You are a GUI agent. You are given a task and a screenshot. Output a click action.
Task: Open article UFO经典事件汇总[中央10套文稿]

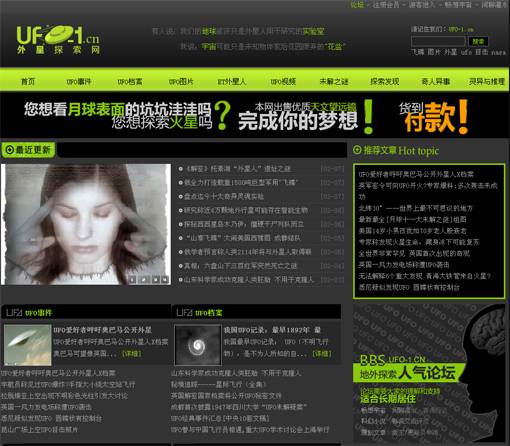coord(220,418)
